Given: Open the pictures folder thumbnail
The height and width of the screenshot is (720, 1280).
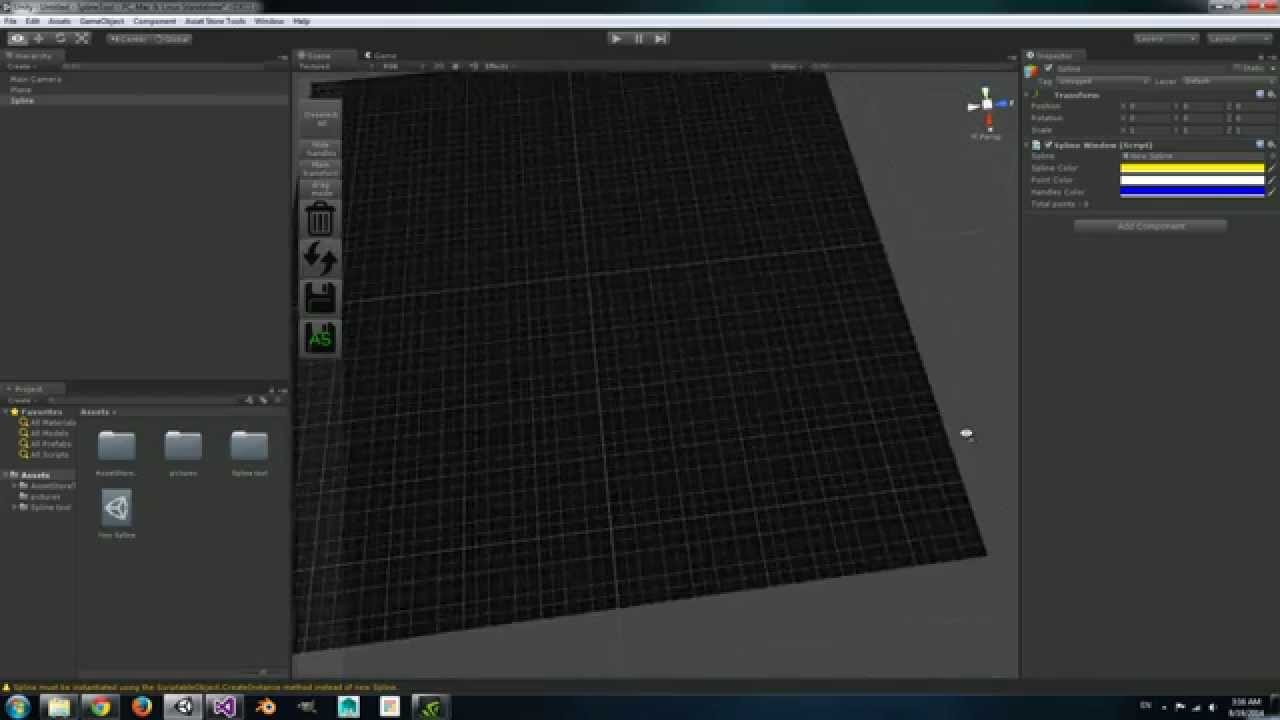Looking at the screenshot, I should pos(183,446).
